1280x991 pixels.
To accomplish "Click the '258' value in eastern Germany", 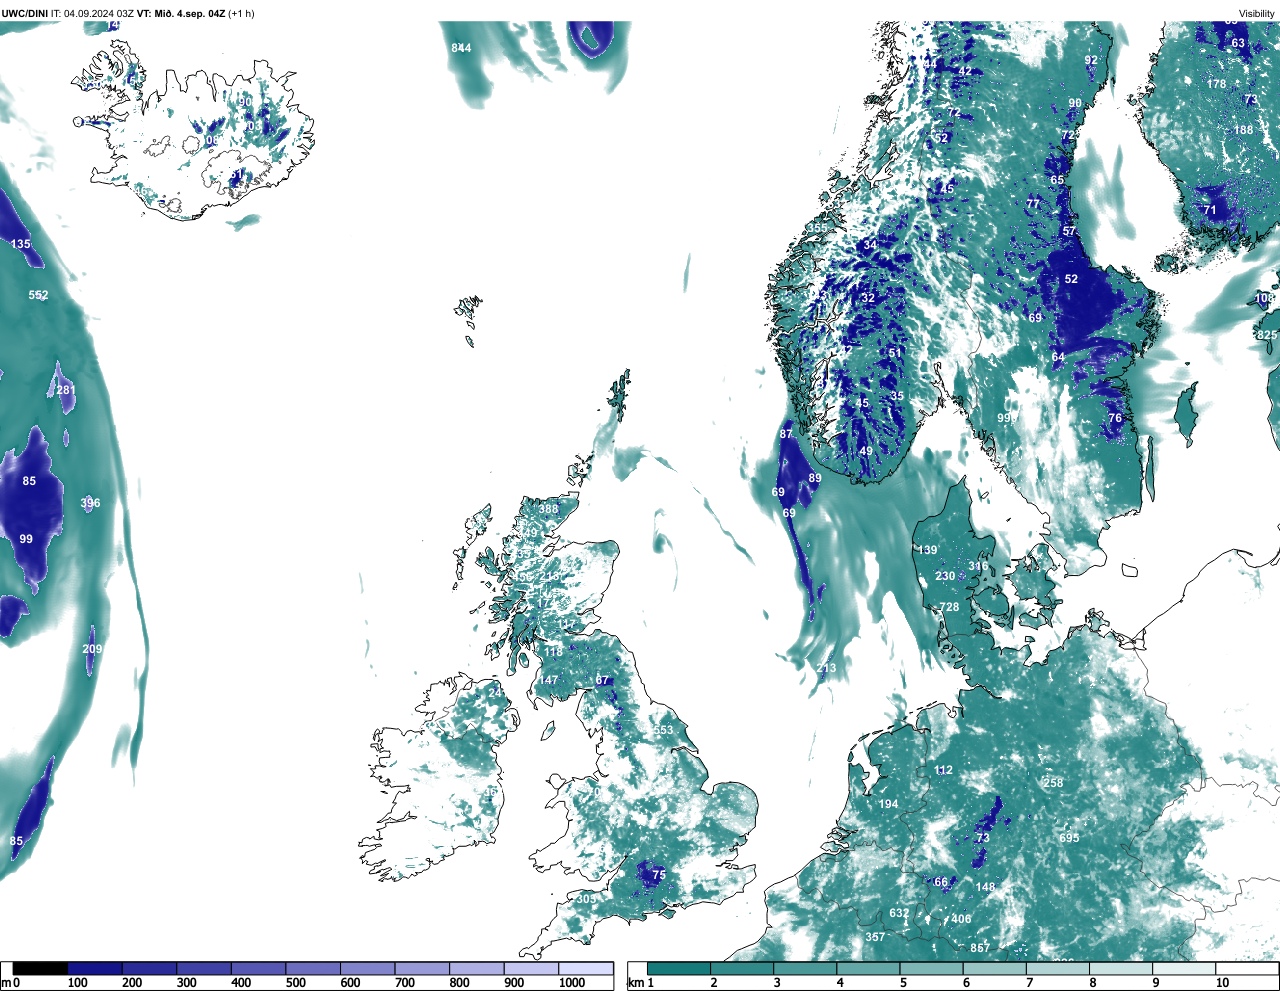I will click(1053, 783).
